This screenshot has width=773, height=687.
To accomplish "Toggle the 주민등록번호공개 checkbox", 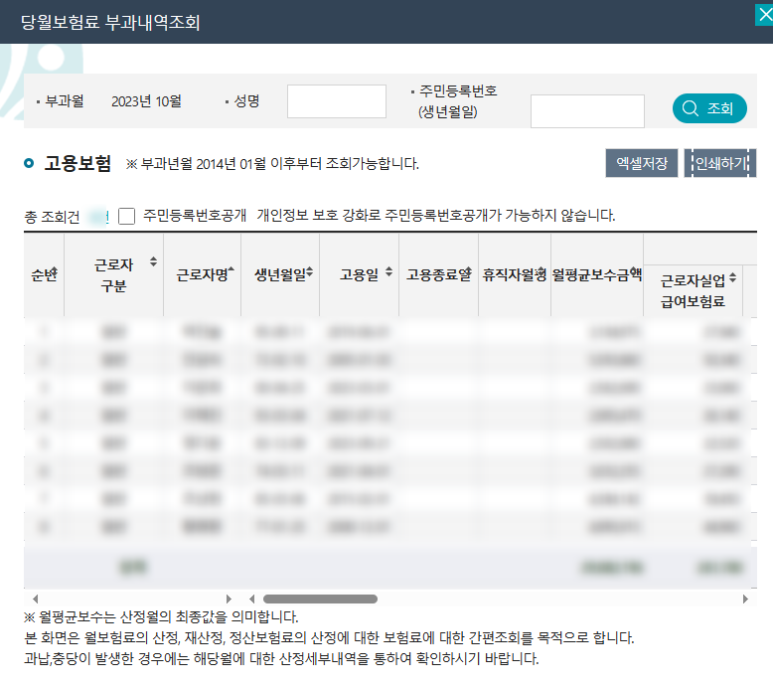I will point(127,216).
